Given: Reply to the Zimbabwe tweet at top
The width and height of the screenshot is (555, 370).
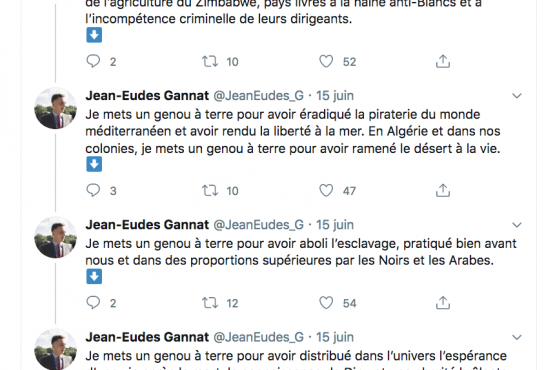Looking at the screenshot, I should pos(93,61).
